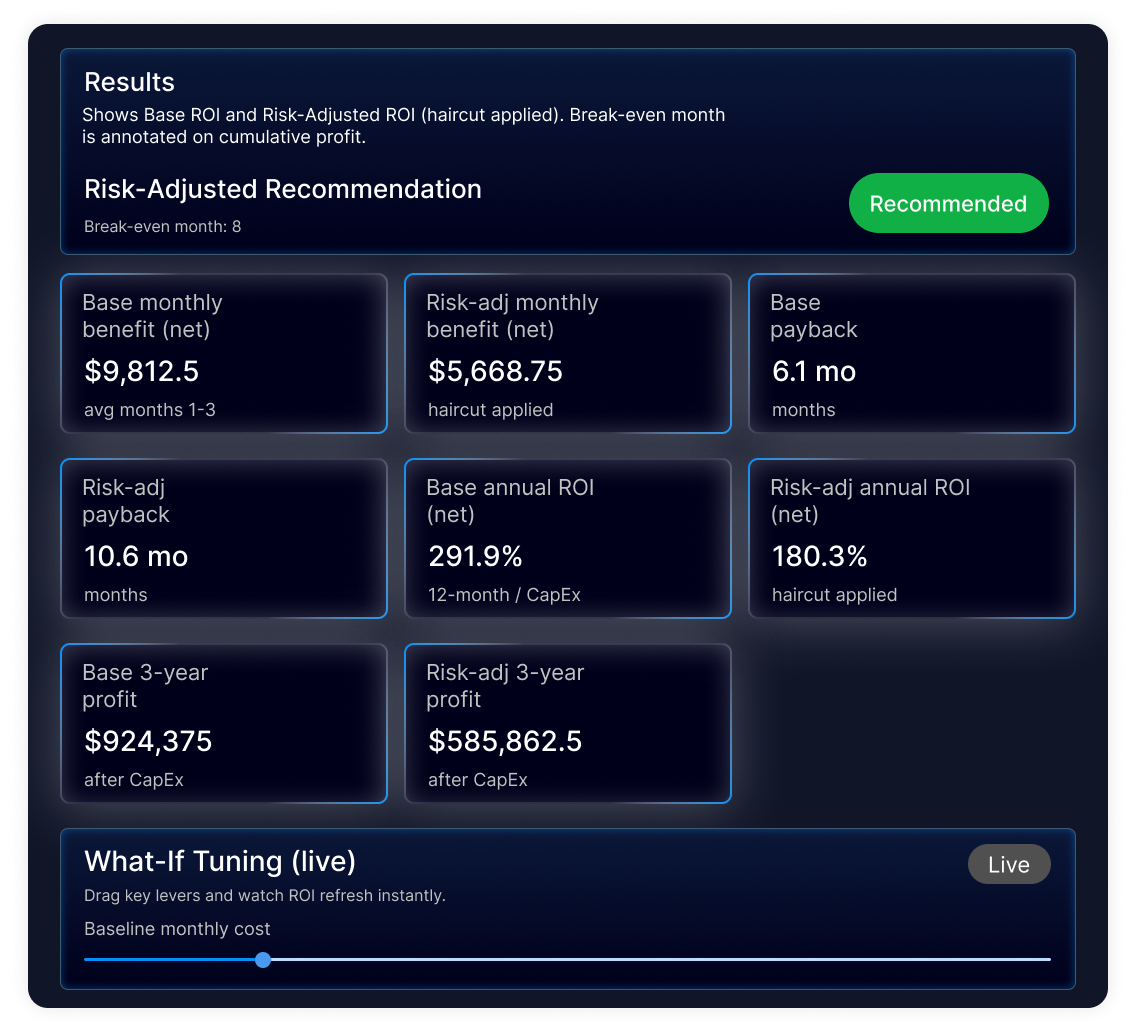Click the What-If Tuning (live) heading
This screenshot has width=1136, height=1032.
click(x=219, y=861)
